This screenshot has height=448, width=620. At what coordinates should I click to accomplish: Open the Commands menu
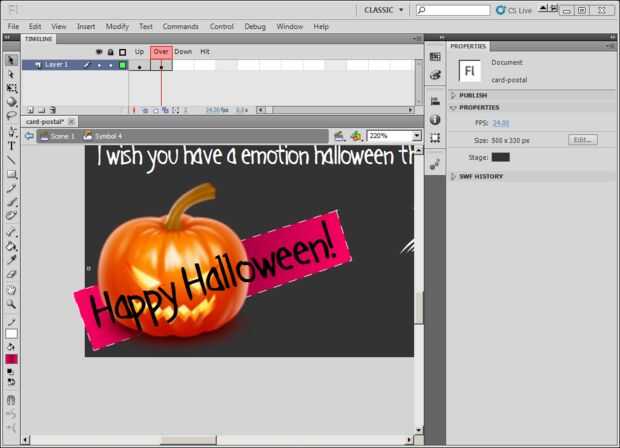point(180,26)
